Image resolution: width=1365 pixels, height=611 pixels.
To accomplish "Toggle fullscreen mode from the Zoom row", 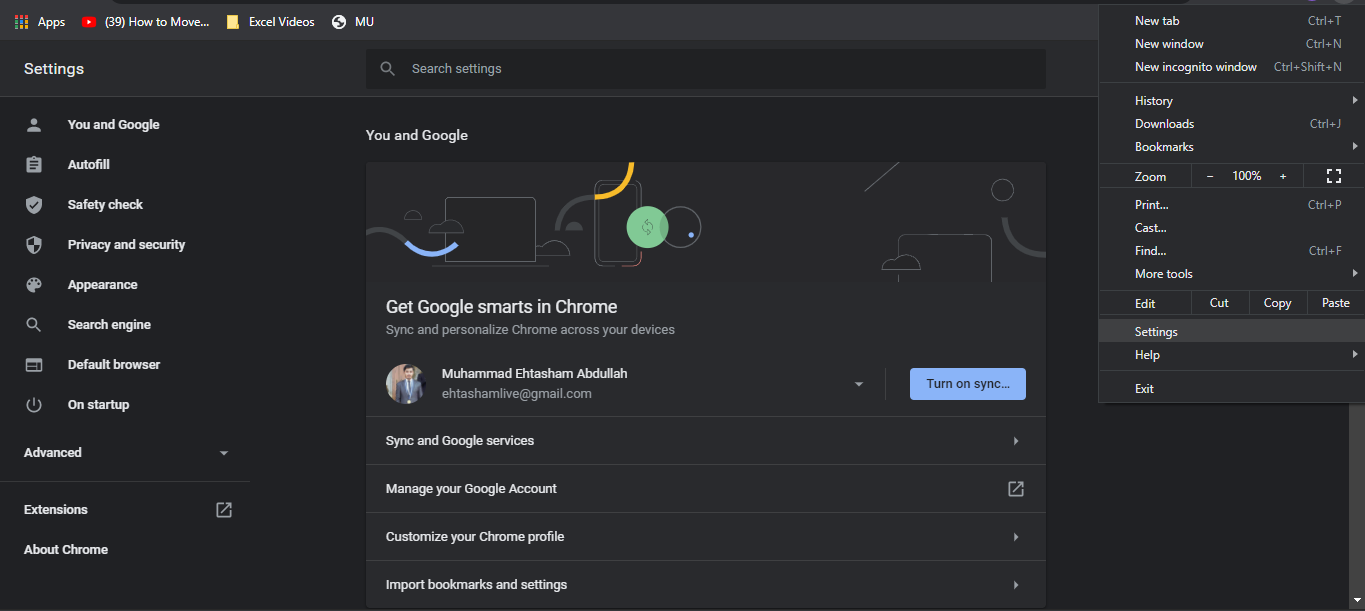I will (x=1333, y=176).
